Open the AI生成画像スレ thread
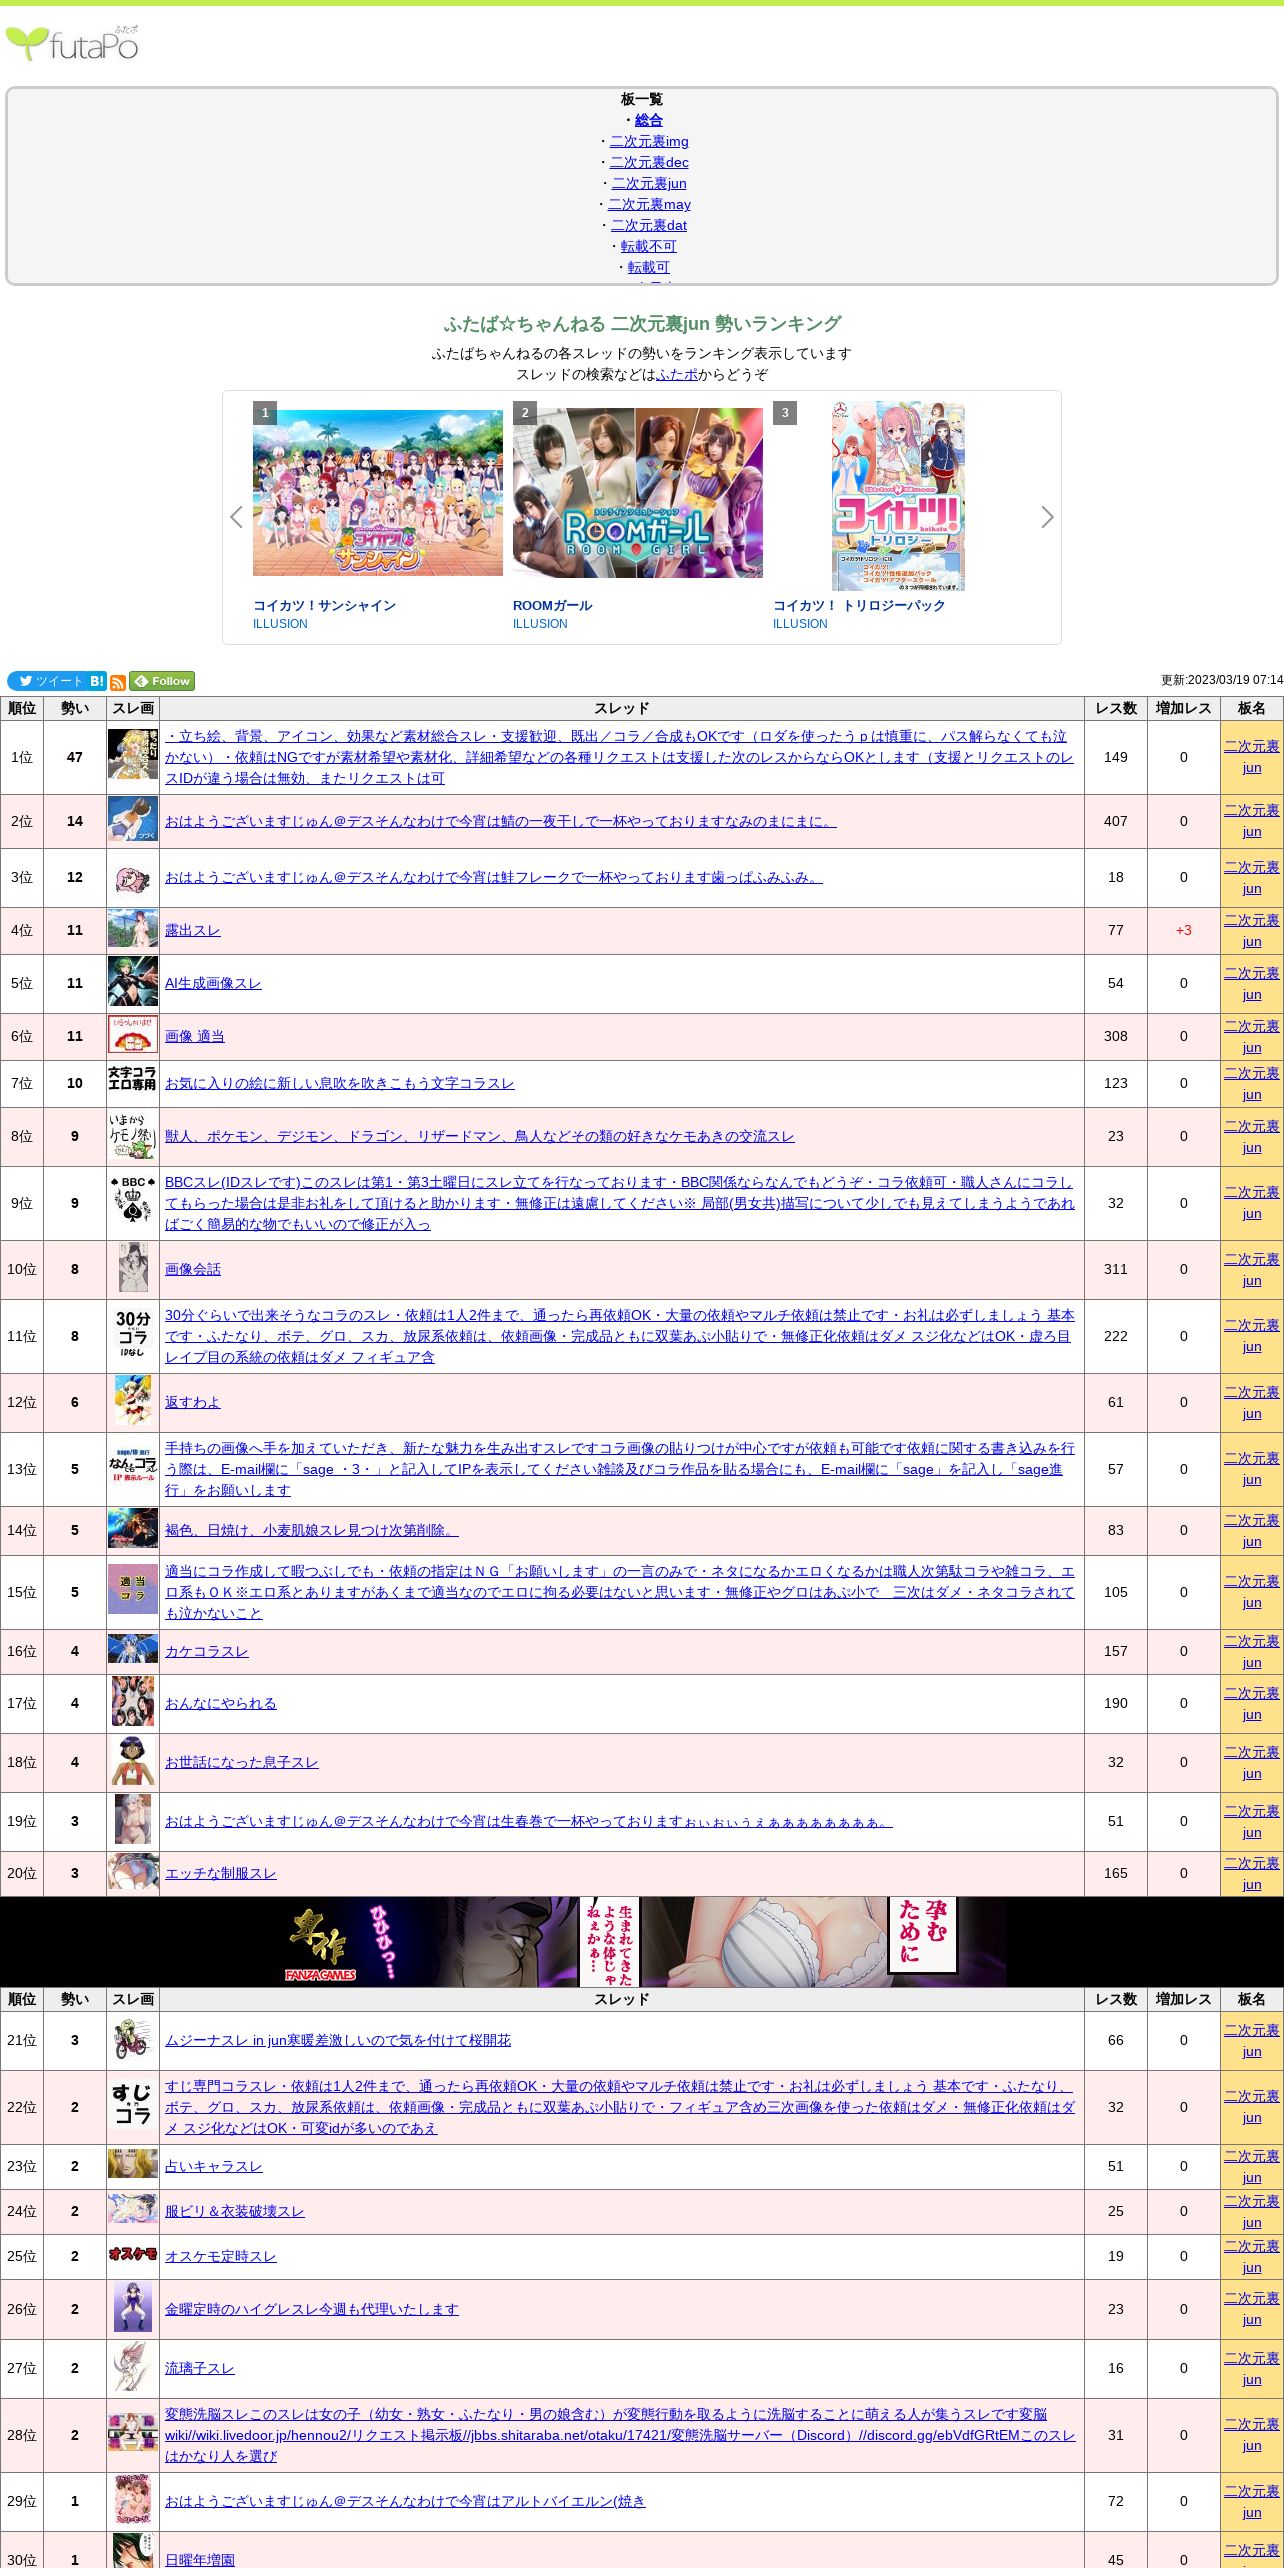Viewport: 1284px width, 2568px height. click(x=213, y=983)
